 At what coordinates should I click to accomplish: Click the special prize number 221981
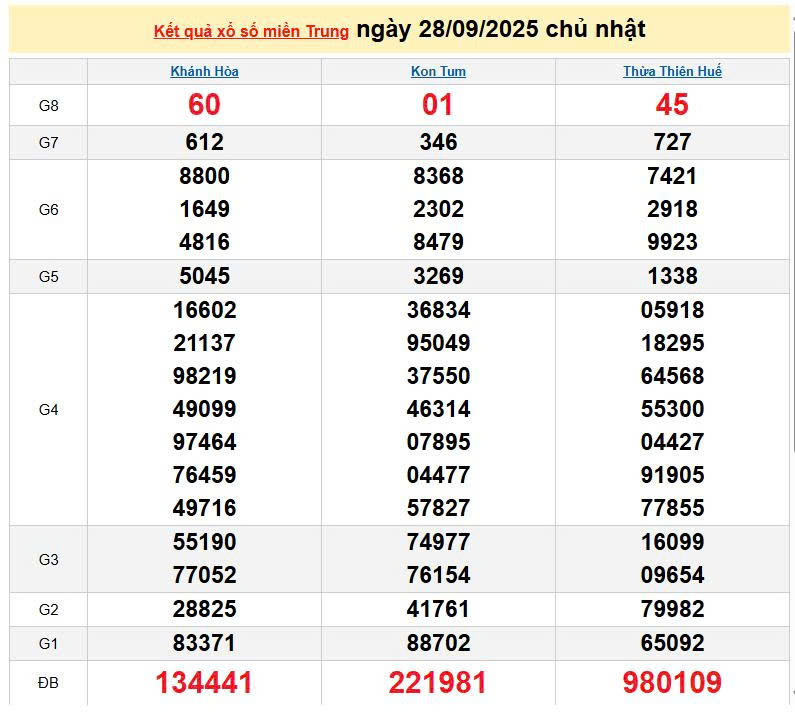[438, 682]
